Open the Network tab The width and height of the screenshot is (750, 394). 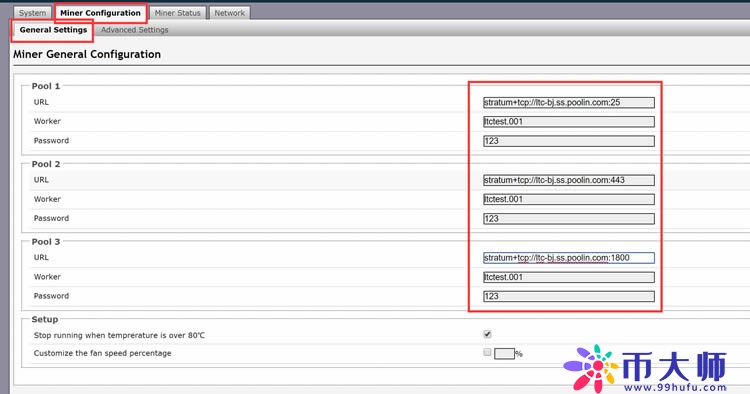(x=229, y=13)
